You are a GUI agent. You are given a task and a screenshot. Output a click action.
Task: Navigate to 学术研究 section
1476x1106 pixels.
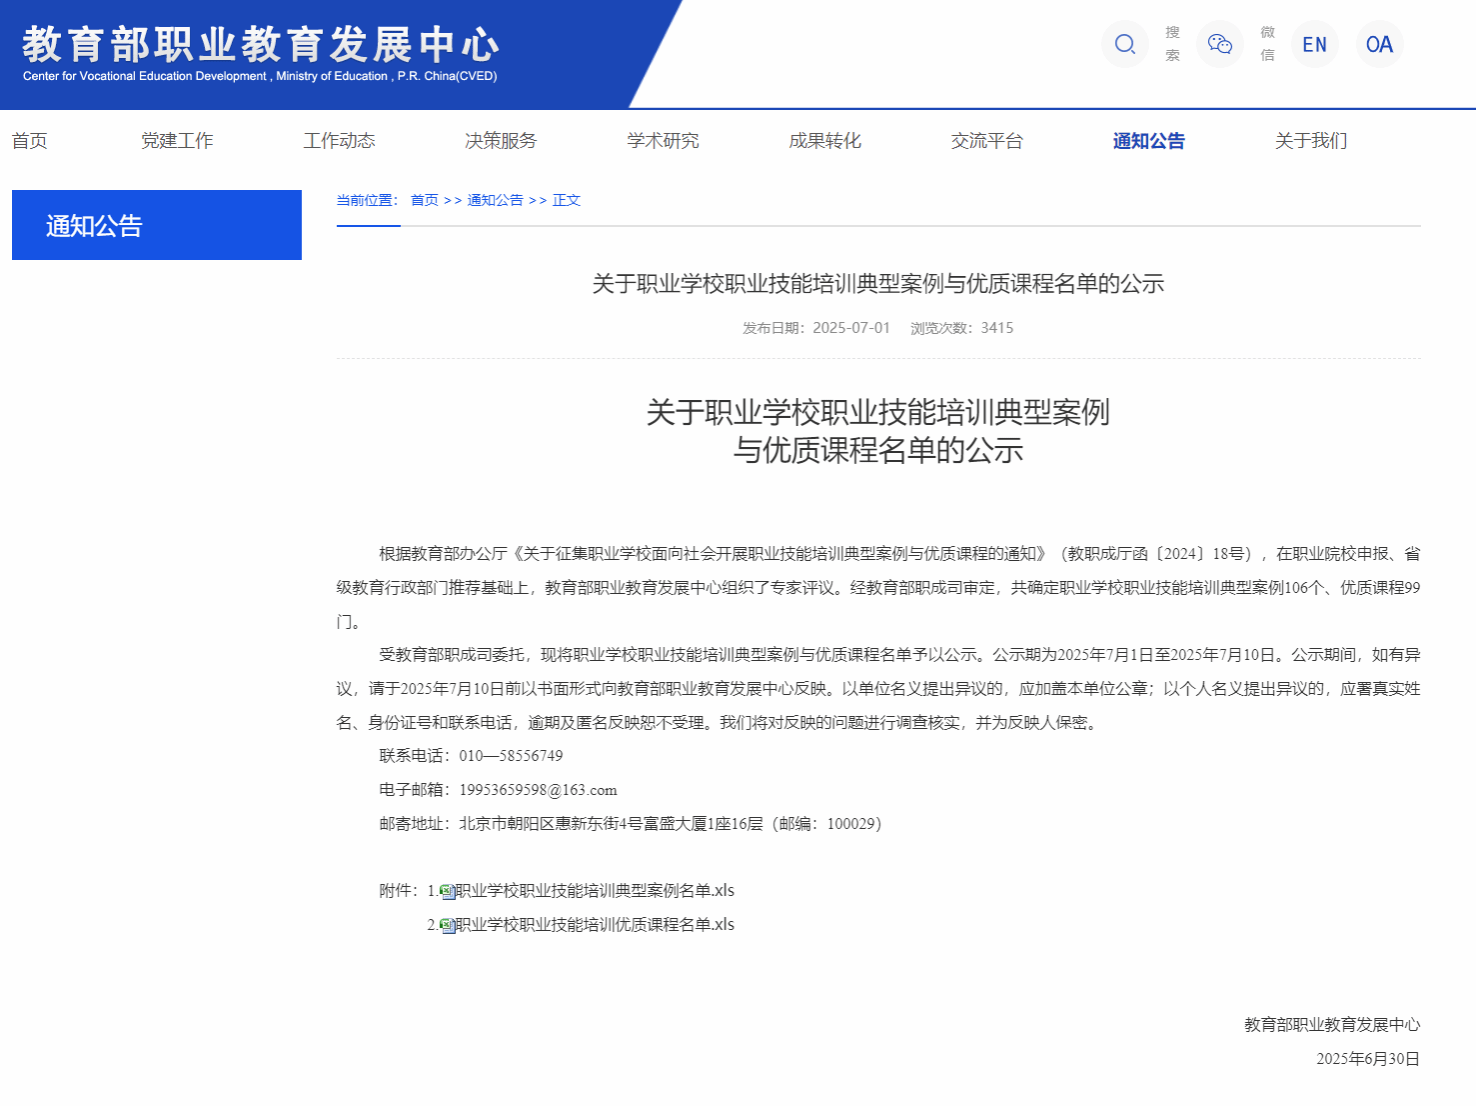(663, 141)
